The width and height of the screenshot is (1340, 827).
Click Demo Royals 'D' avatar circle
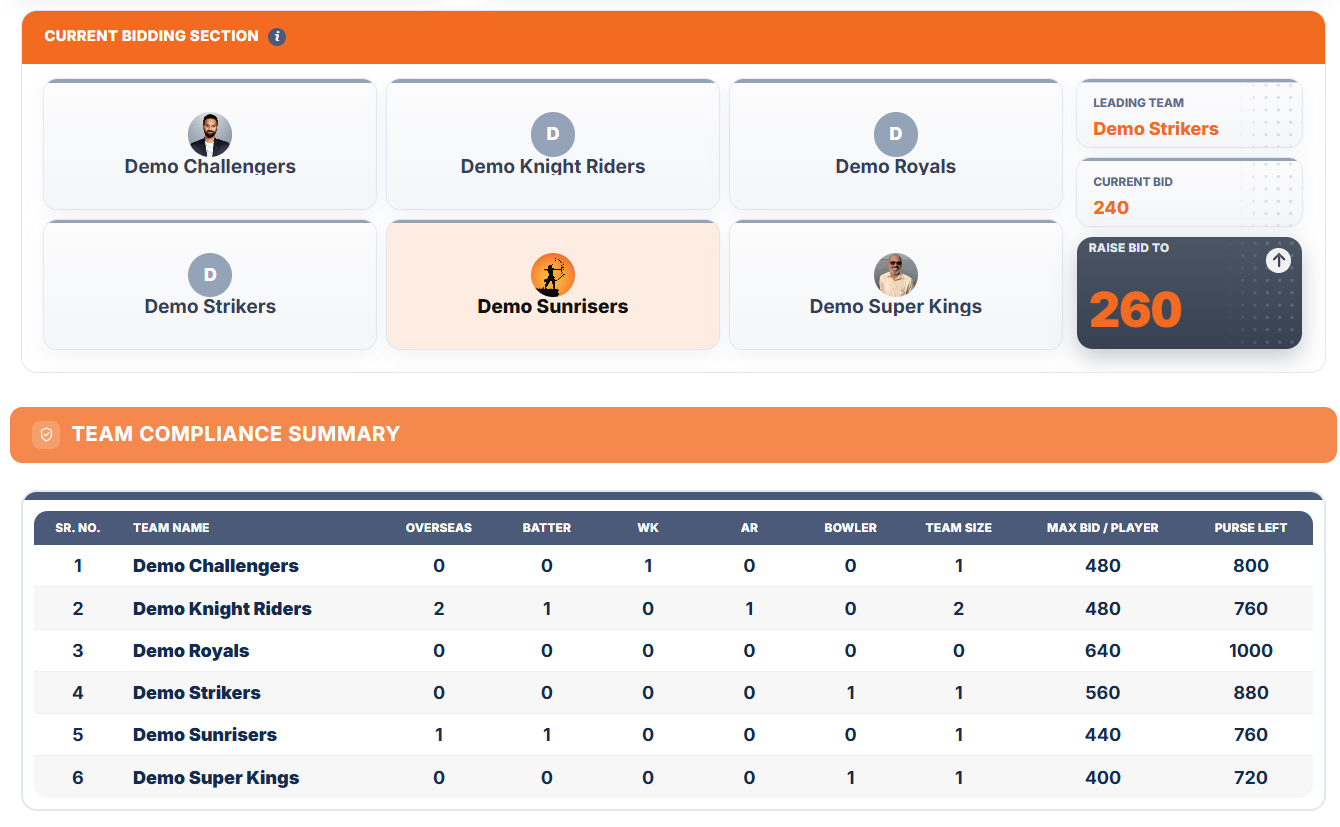(x=896, y=135)
